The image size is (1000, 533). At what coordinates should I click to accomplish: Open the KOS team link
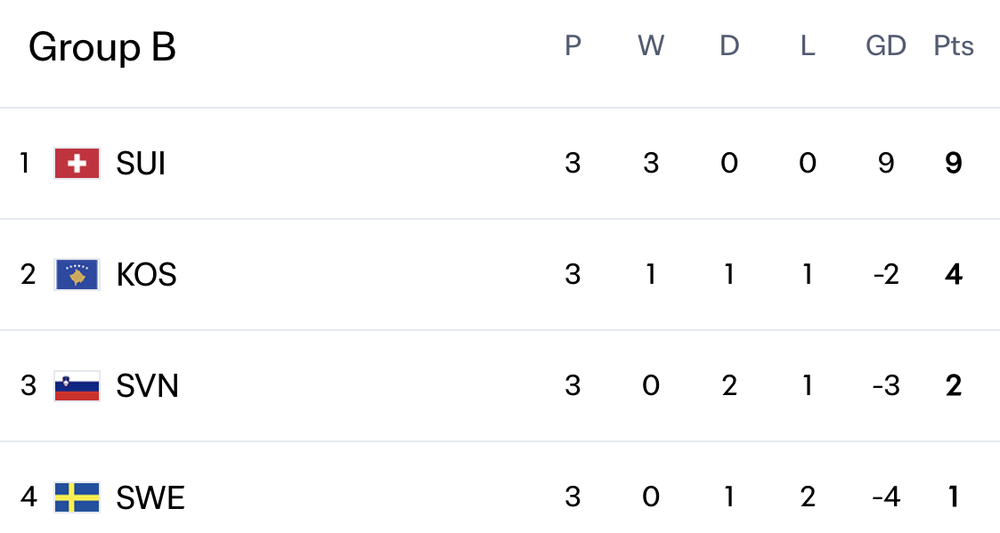pos(146,274)
